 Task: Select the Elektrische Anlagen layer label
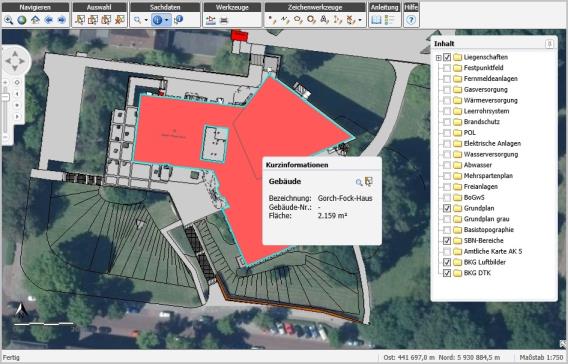[492, 144]
